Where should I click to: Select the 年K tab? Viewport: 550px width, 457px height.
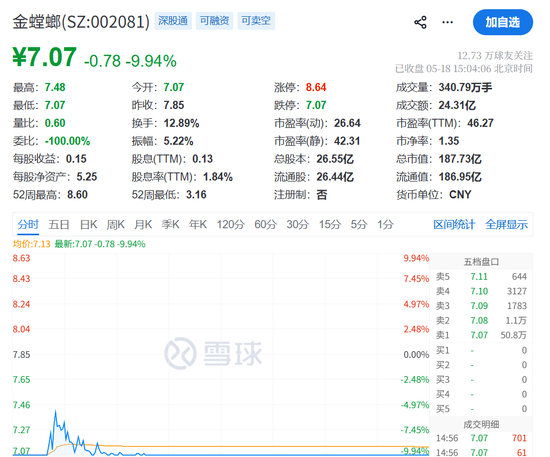(x=197, y=224)
